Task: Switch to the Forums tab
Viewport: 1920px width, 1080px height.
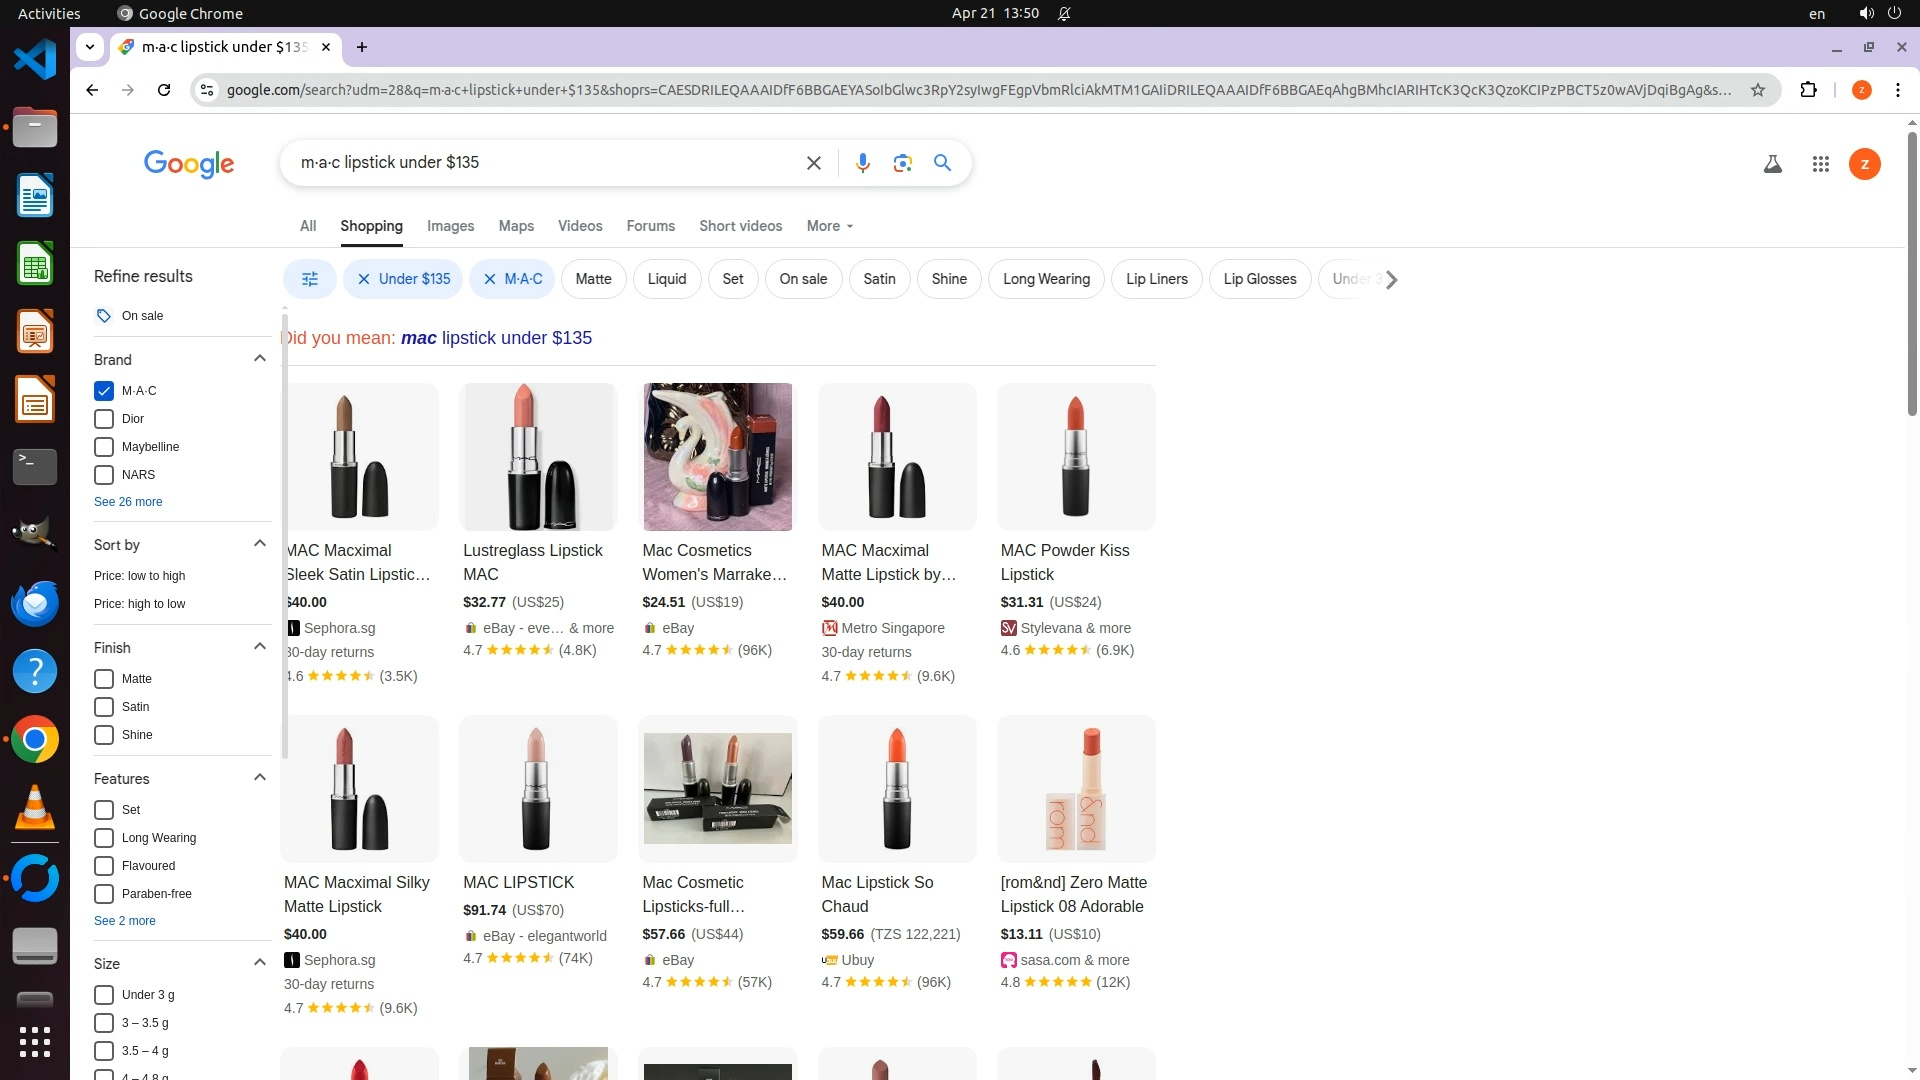Action: click(650, 226)
